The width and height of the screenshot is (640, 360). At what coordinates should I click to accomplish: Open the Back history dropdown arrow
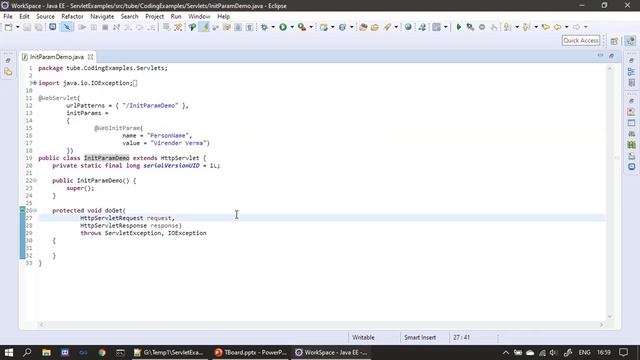(x=567, y=27)
